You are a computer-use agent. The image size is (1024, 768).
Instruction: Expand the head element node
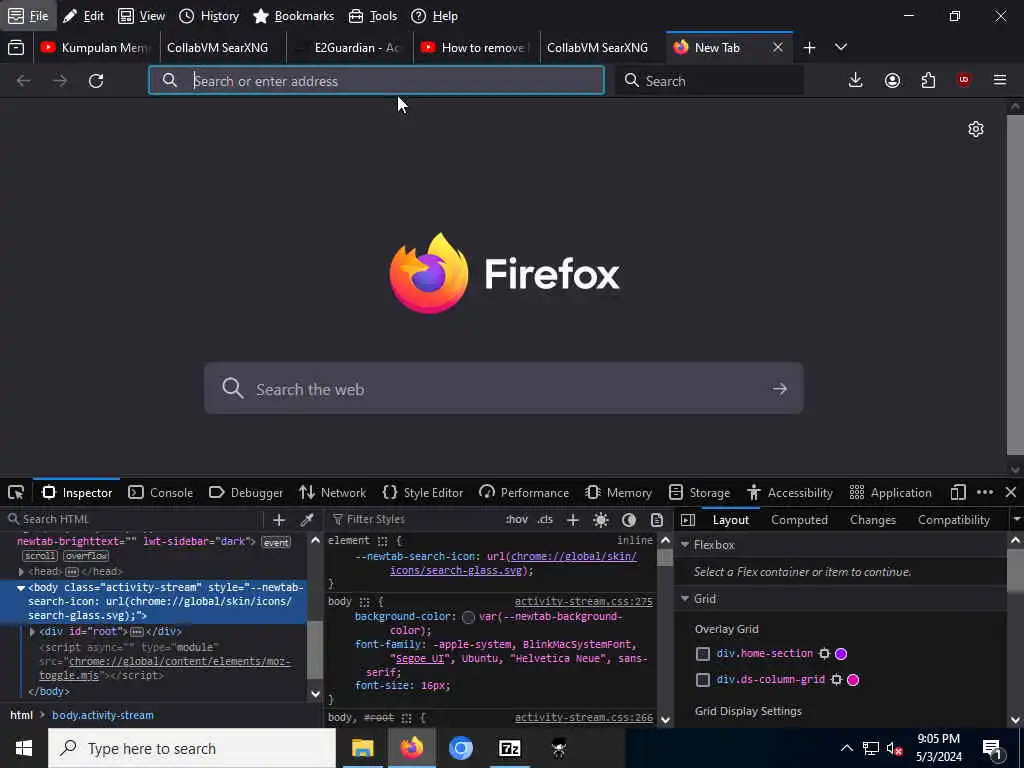click(x=21, y=571)
